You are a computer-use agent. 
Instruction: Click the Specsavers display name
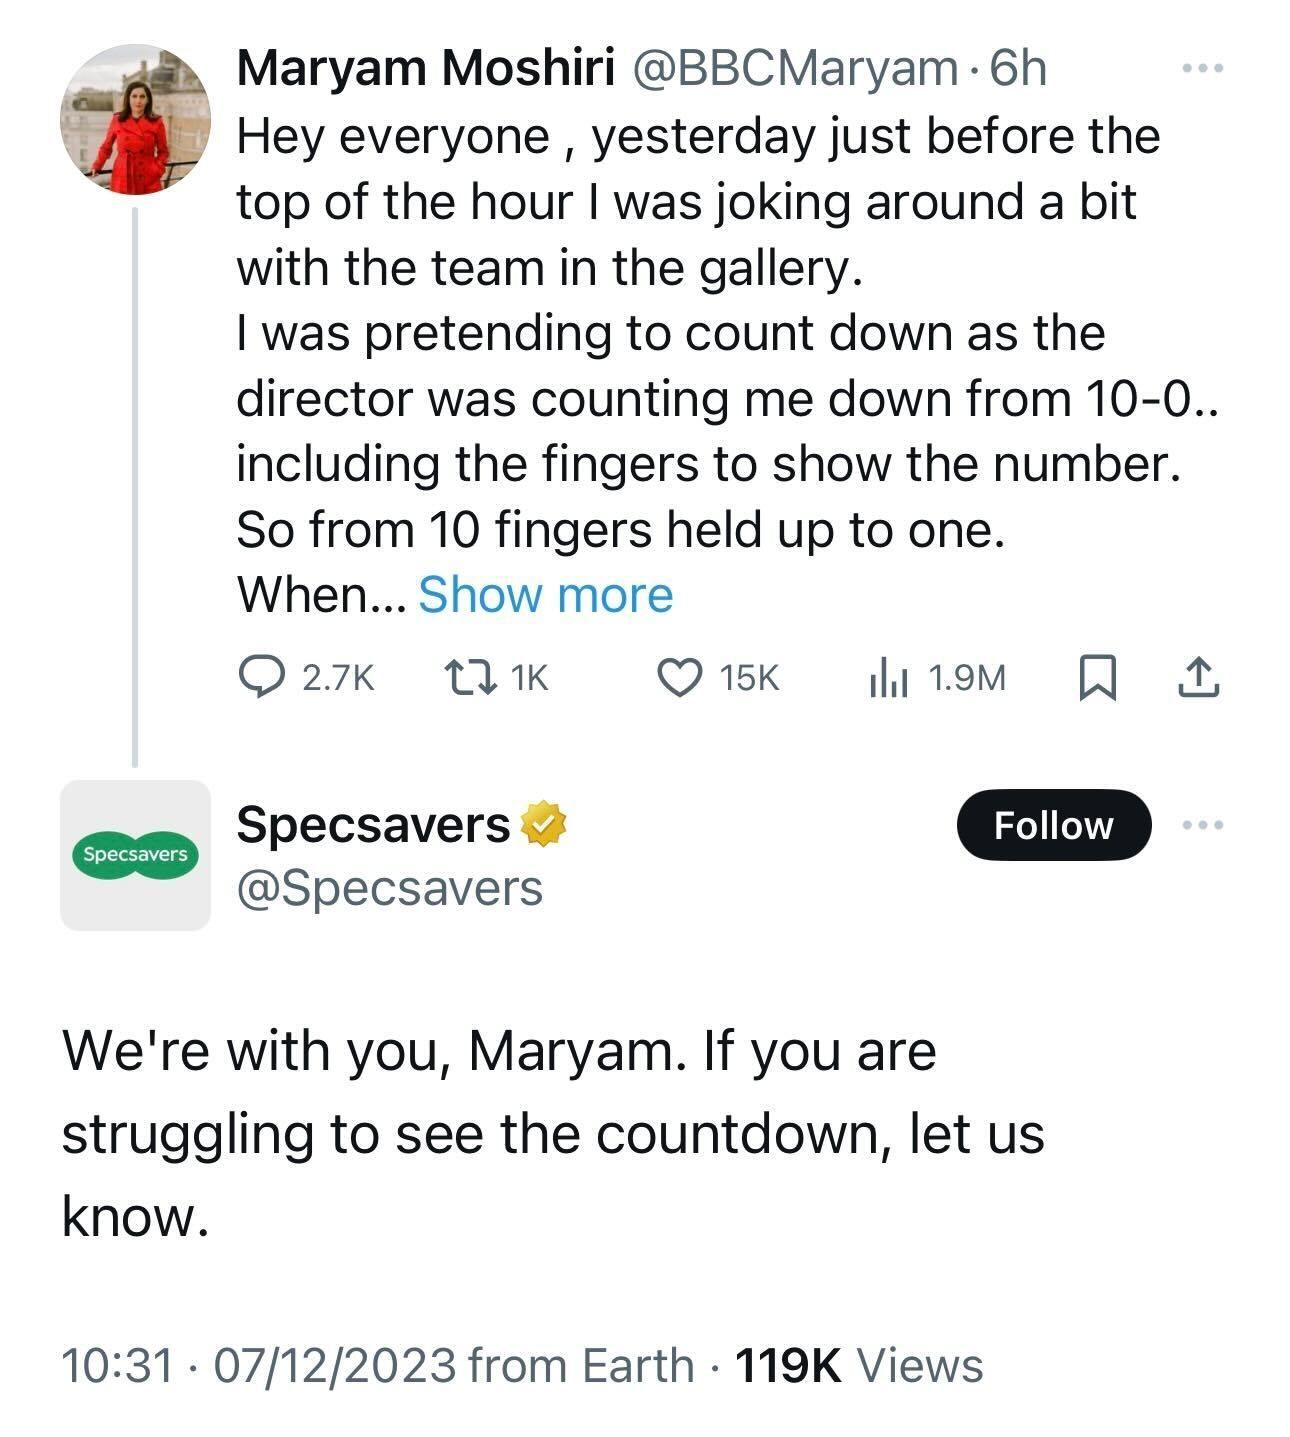pyautogui.click(x=373, y=824)
